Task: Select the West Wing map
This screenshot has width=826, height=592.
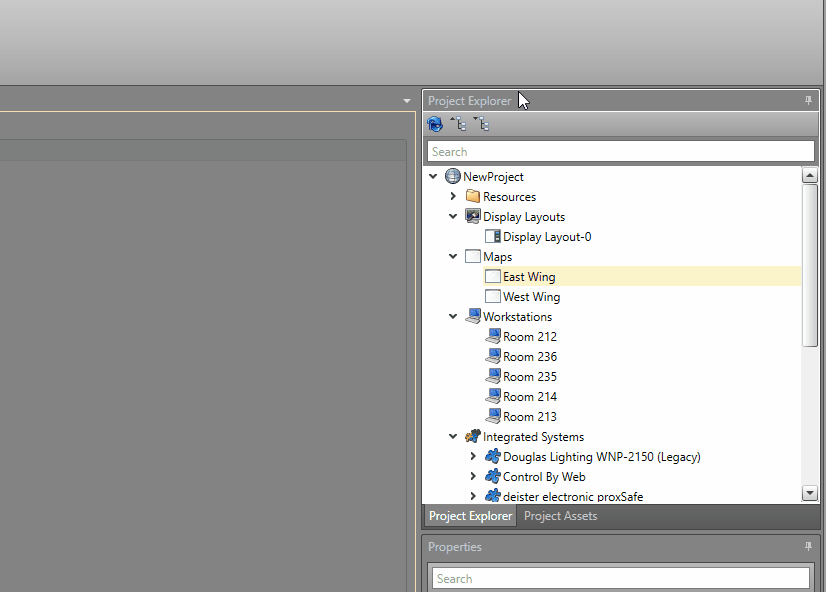Action: 531,297
